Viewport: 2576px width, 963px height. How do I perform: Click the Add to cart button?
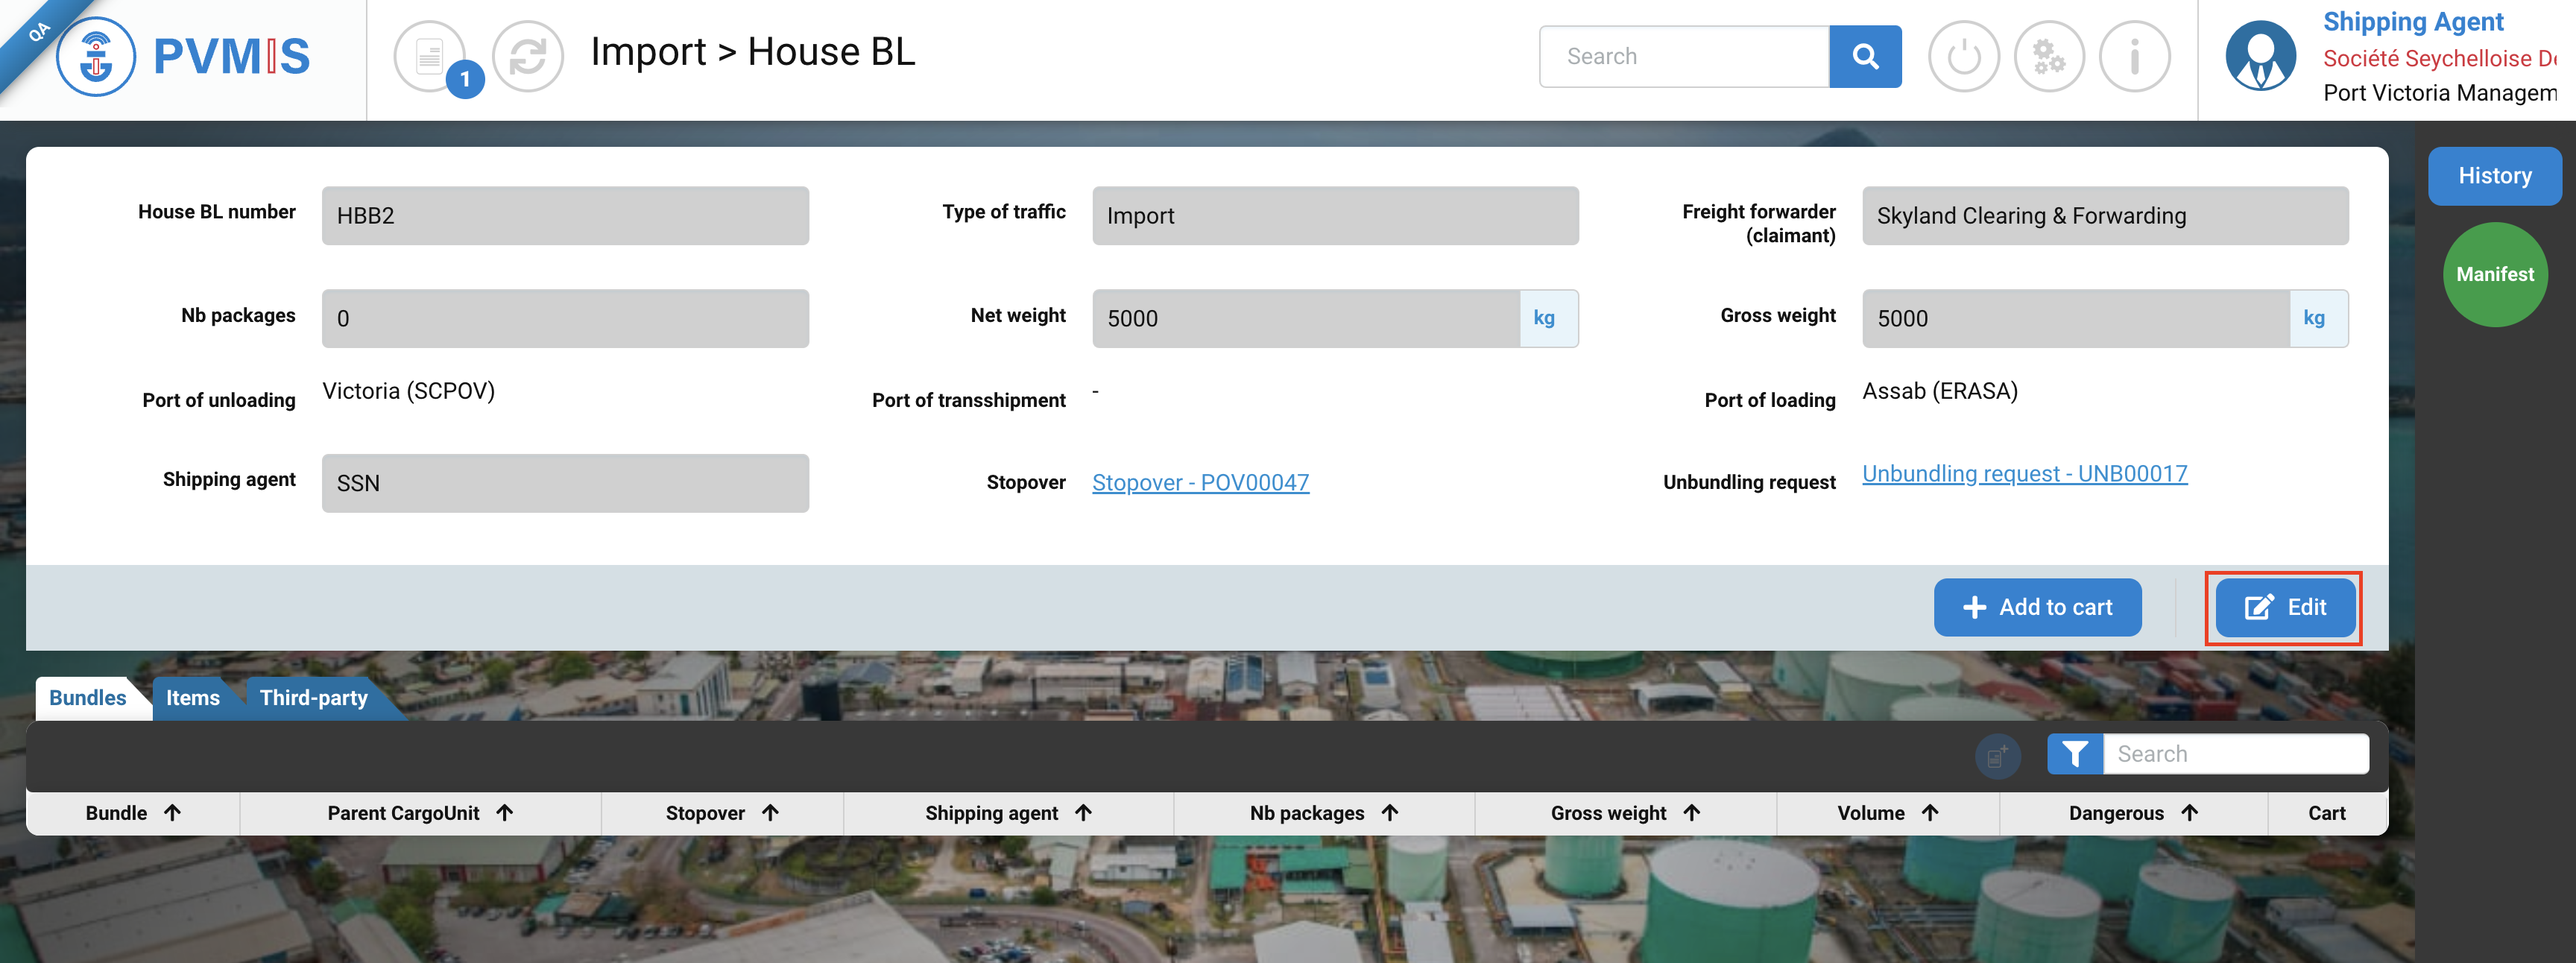pyautogui.click(x=2037, y=607)
